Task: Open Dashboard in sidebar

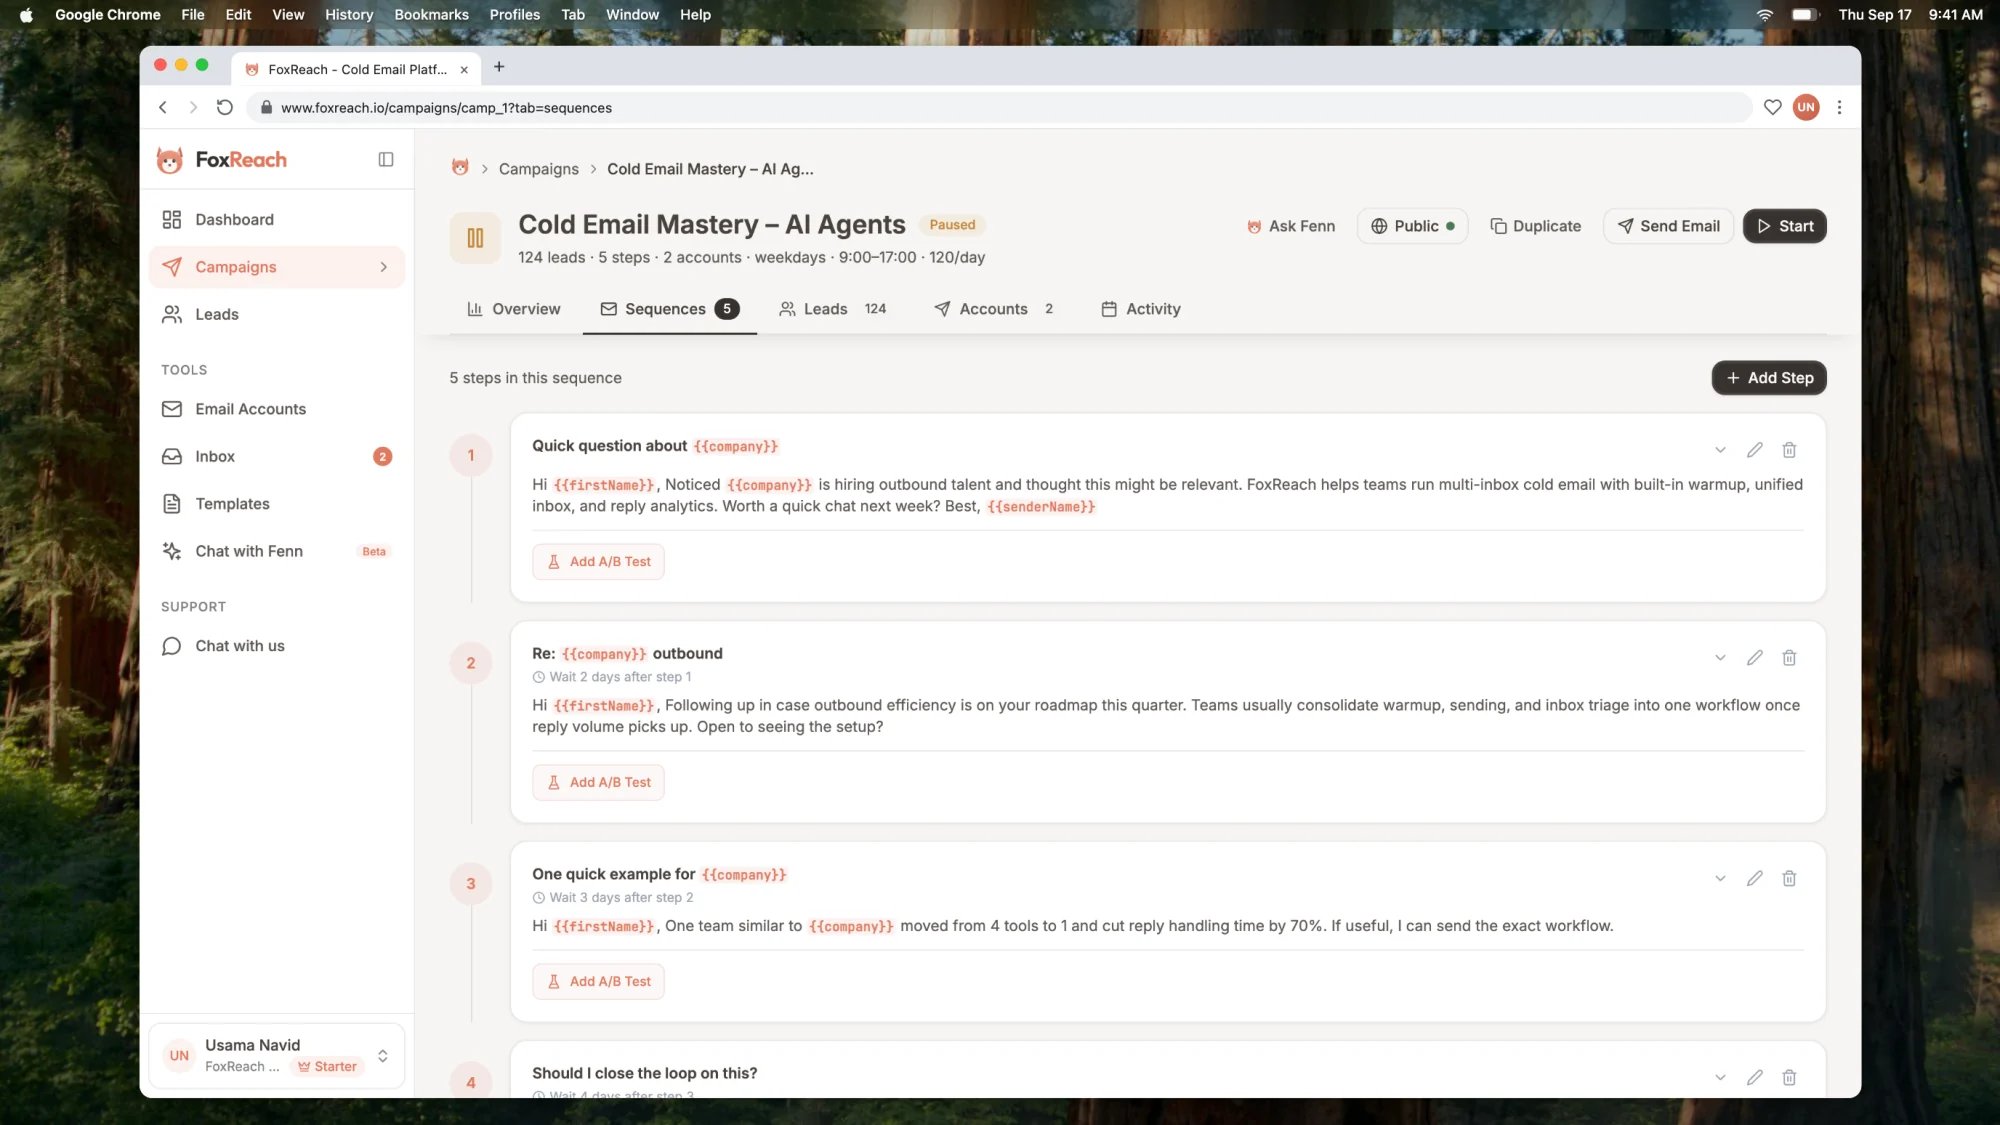Action: coord(277,220)
